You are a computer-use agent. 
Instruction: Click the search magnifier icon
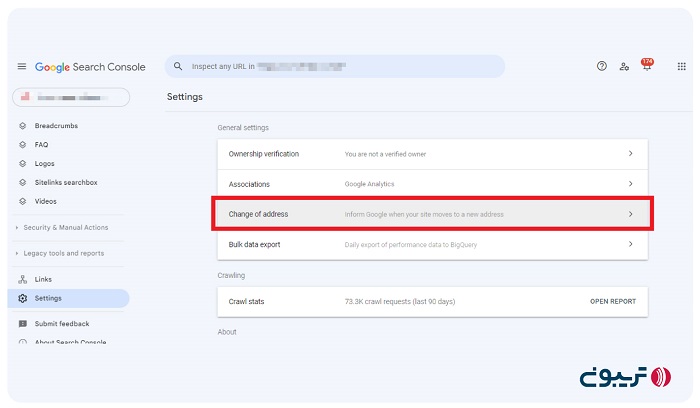coord(178,66)
